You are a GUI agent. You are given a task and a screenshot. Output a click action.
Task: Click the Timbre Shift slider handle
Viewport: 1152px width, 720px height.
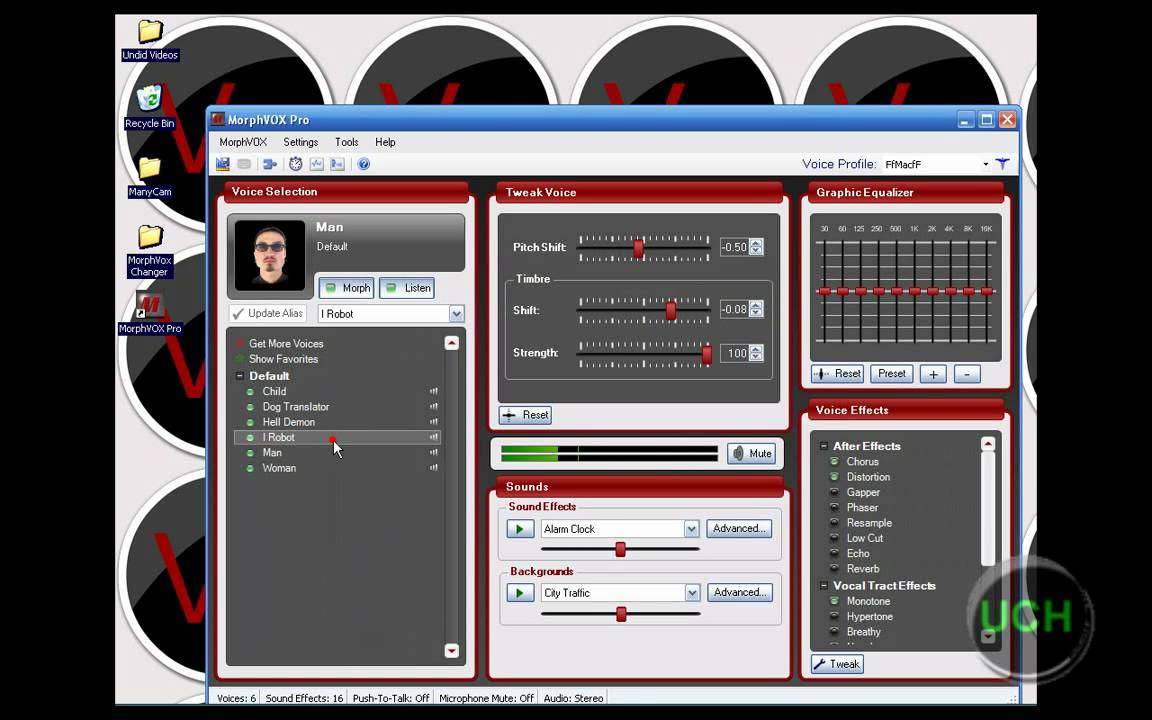(x=671, y=312)
